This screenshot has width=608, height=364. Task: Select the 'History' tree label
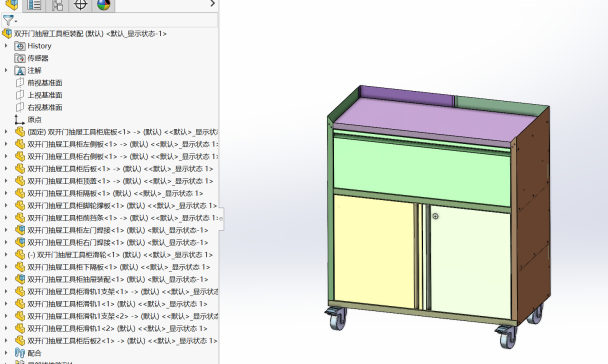pyautogui.click(x=39, y=46)
